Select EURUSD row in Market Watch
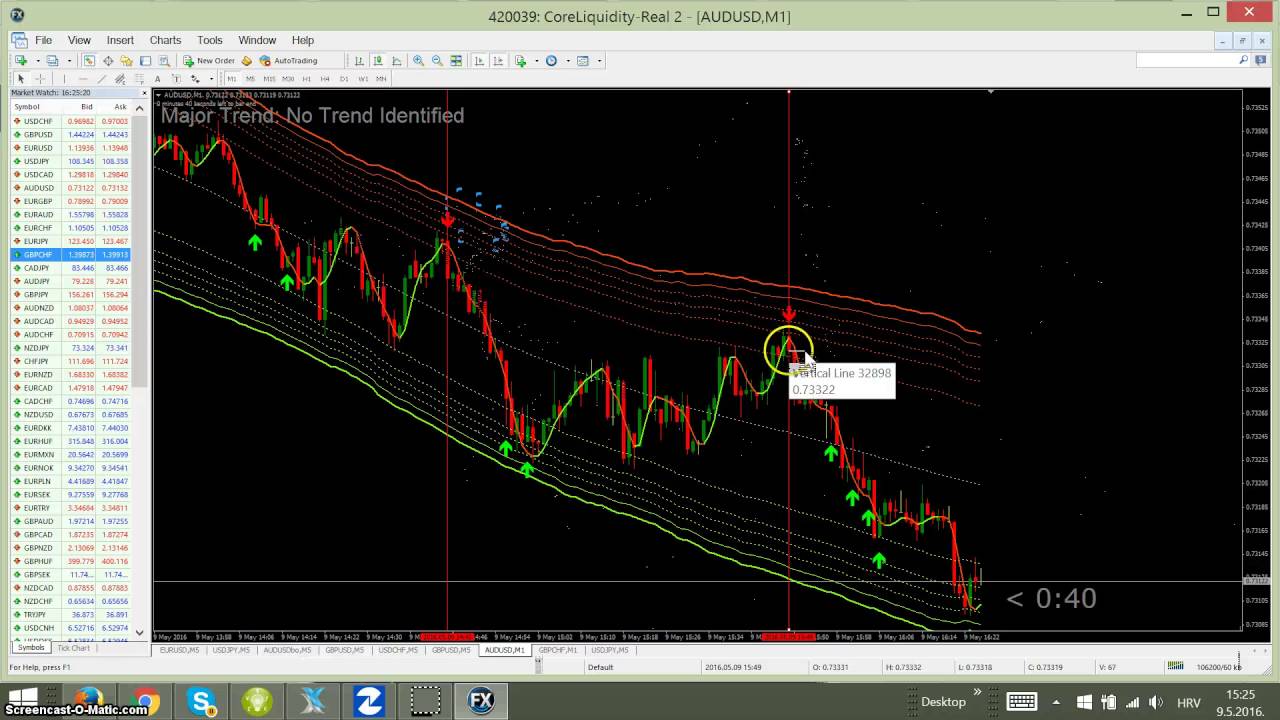 [70, 148]
